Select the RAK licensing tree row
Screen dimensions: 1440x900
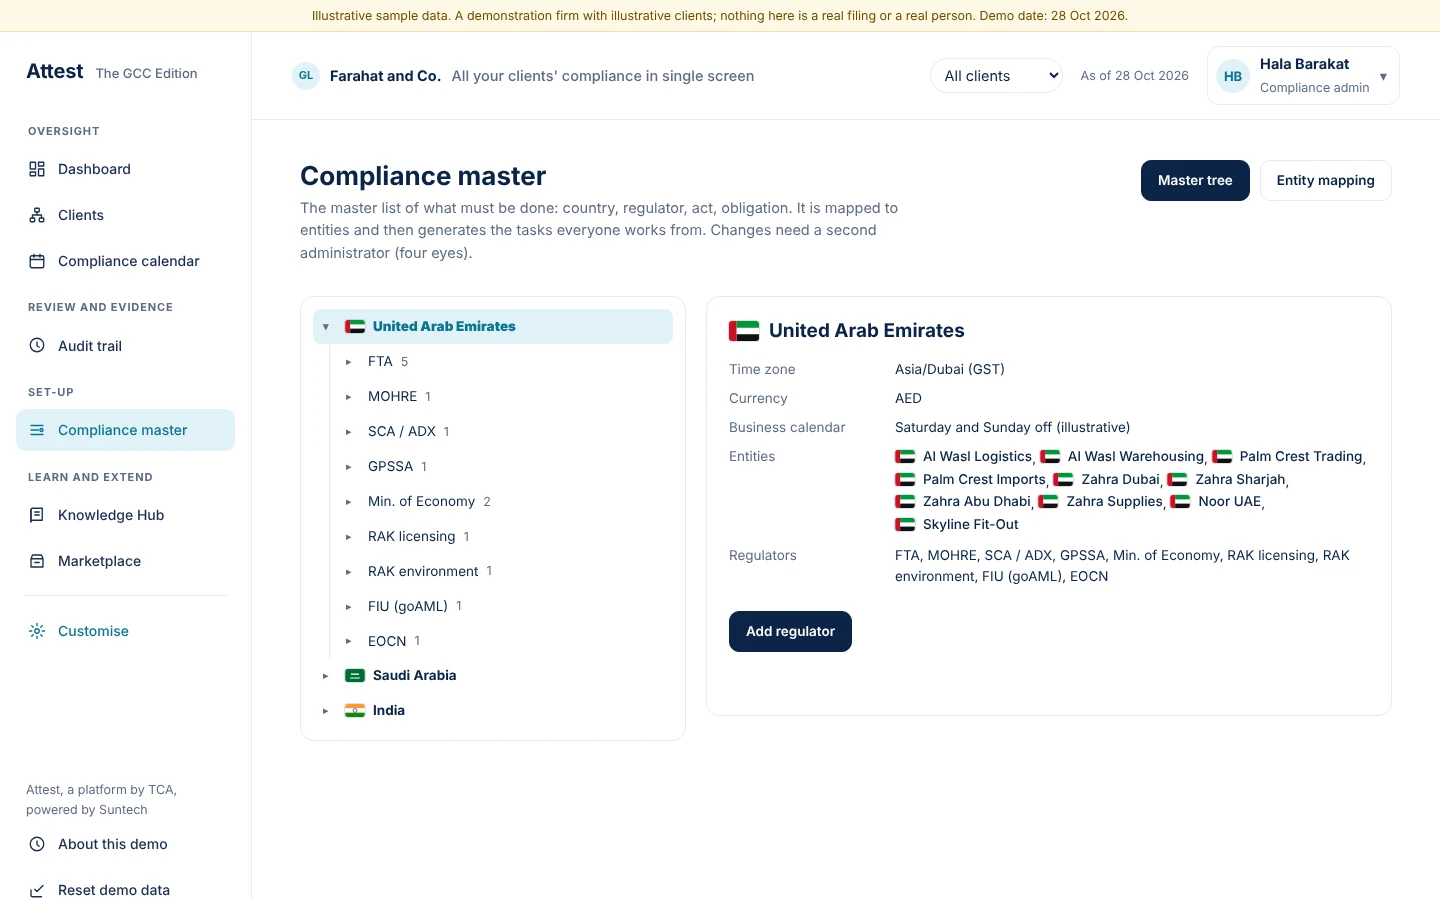tap(504, 537)
